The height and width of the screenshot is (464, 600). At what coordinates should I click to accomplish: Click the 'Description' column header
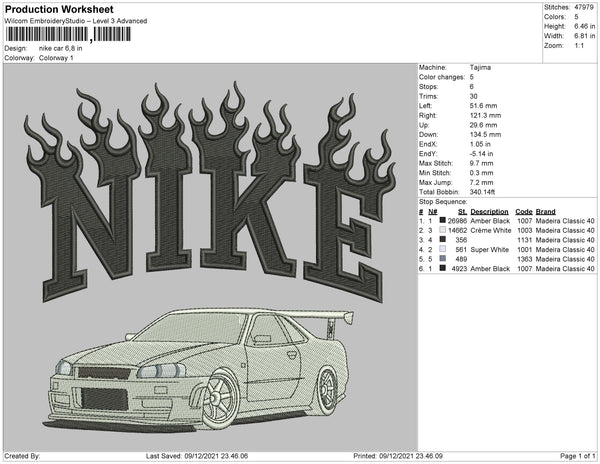tap(489, 212)
